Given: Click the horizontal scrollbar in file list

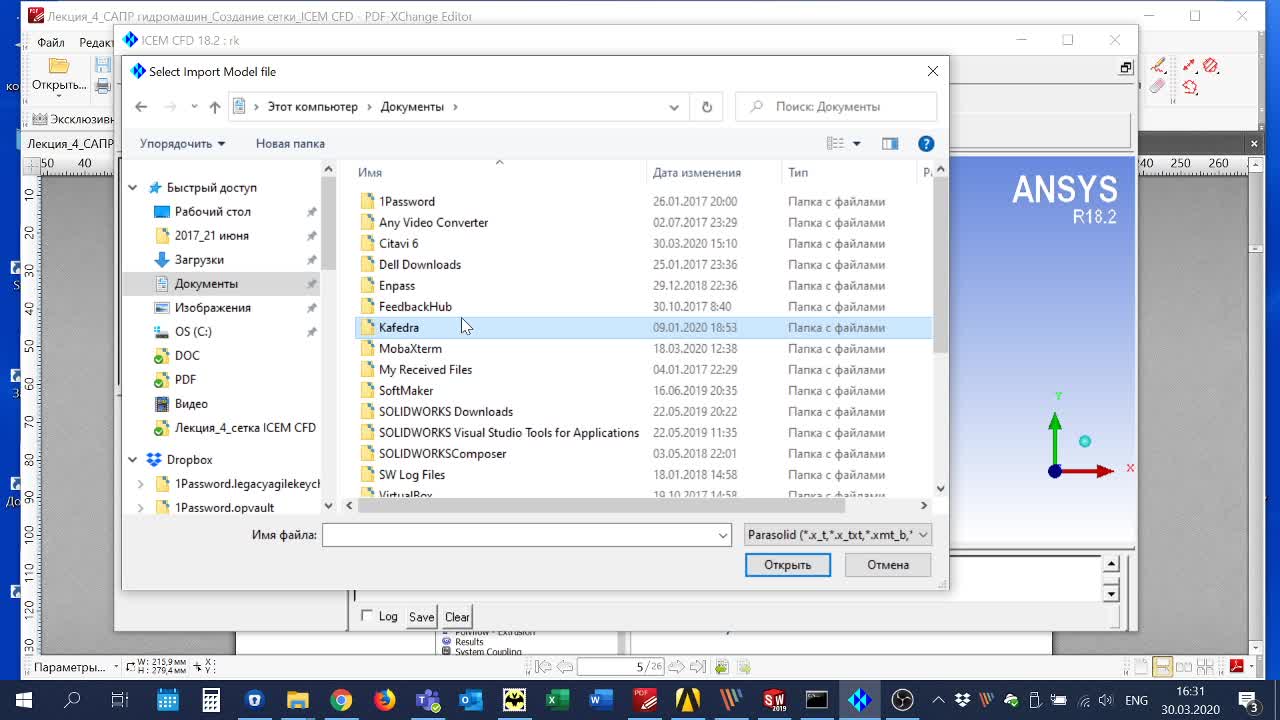Looking at the screenshot, I should (x=600, y=506).
